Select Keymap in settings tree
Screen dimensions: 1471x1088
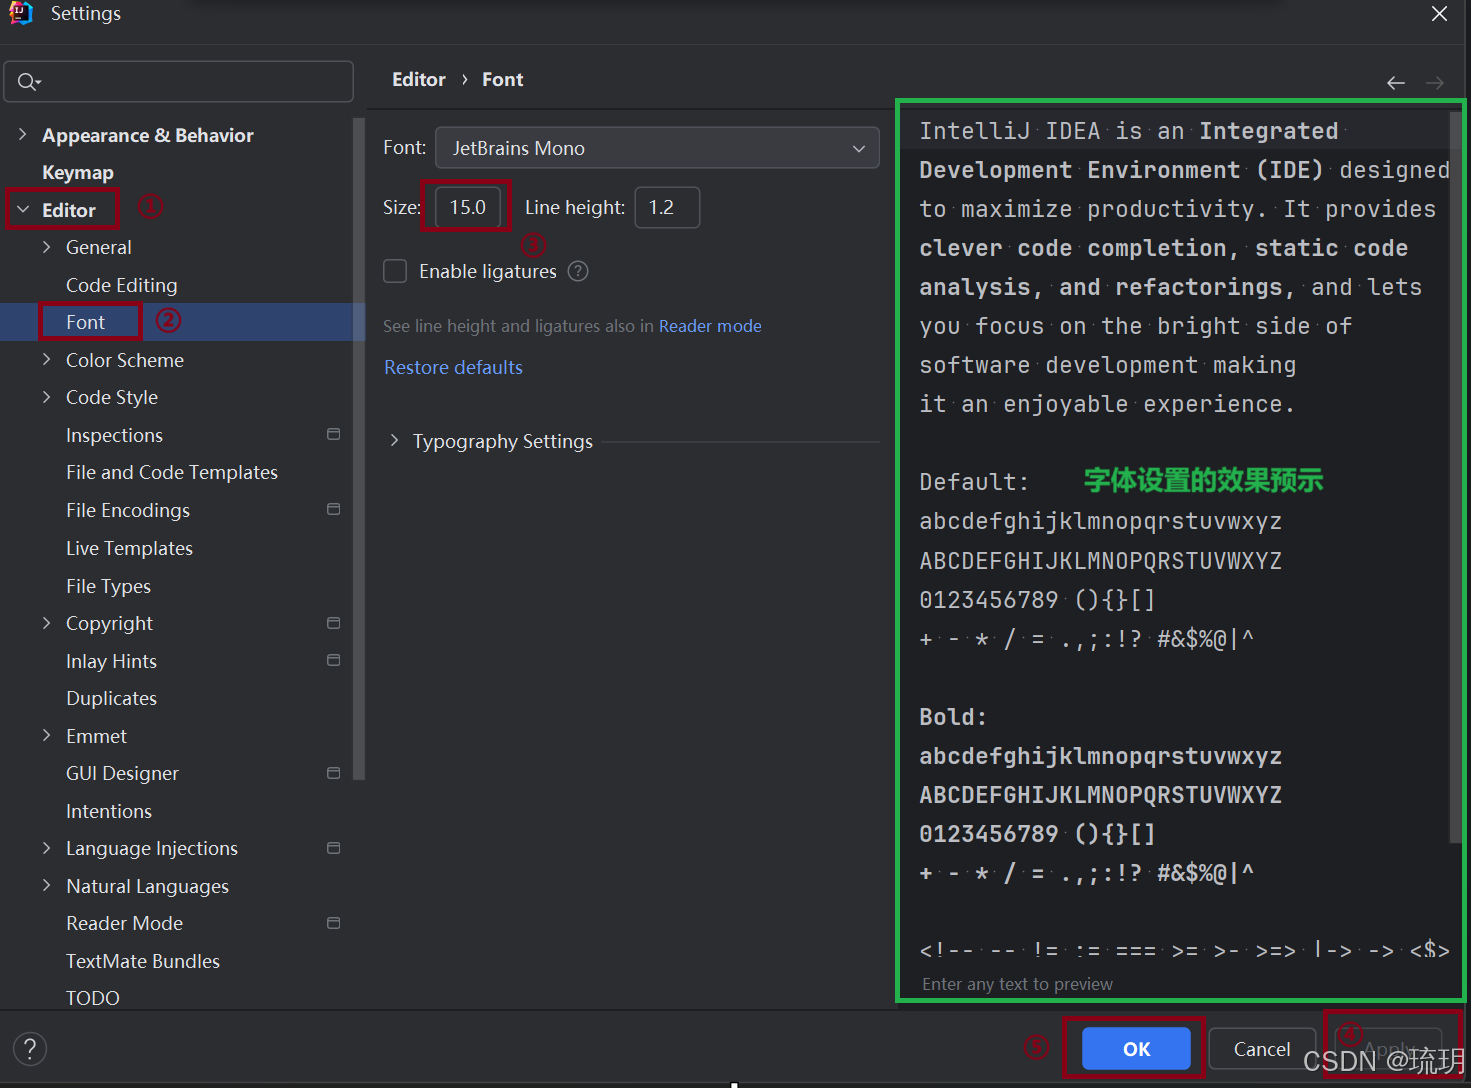click(x=78, y=172)
